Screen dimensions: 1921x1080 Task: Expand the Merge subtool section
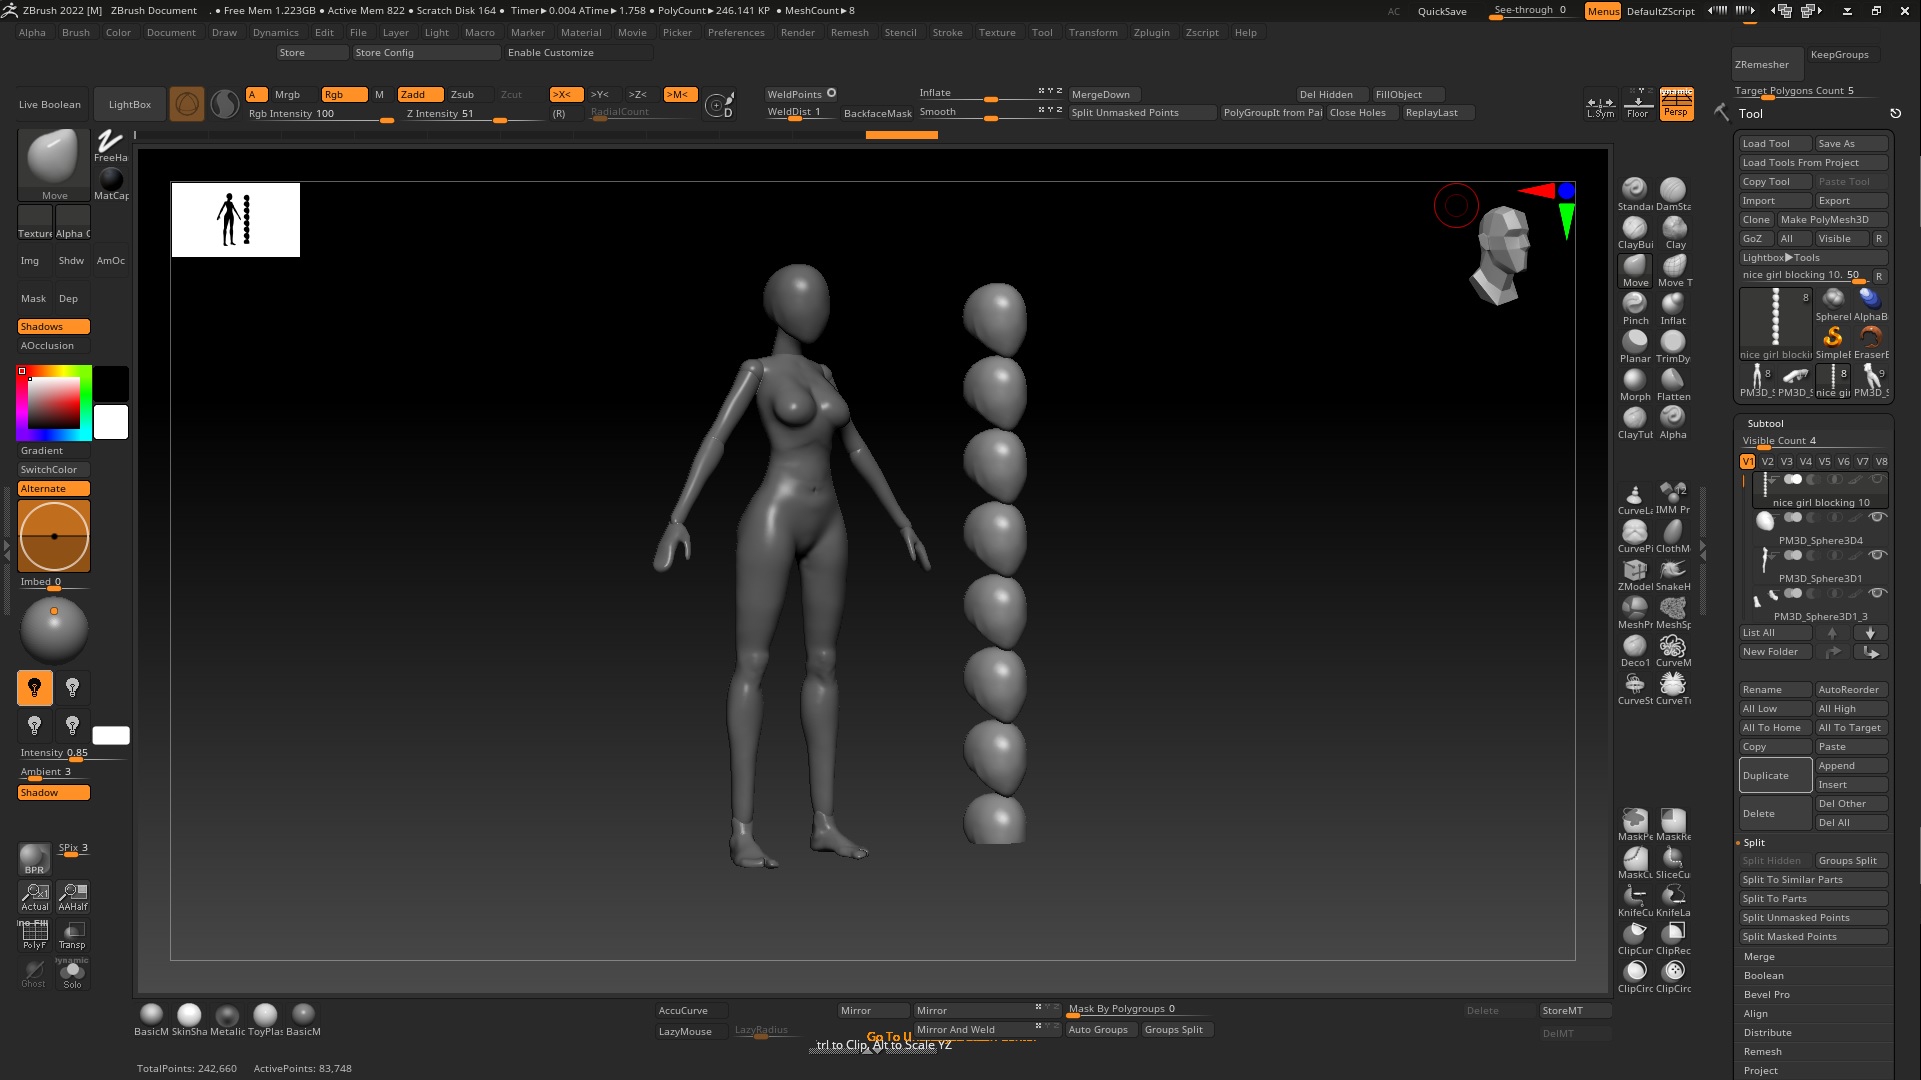[1759, 957]
